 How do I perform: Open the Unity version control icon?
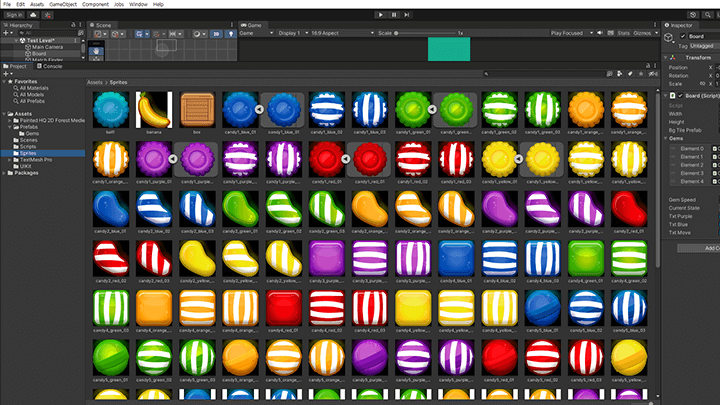coord(47,15)
